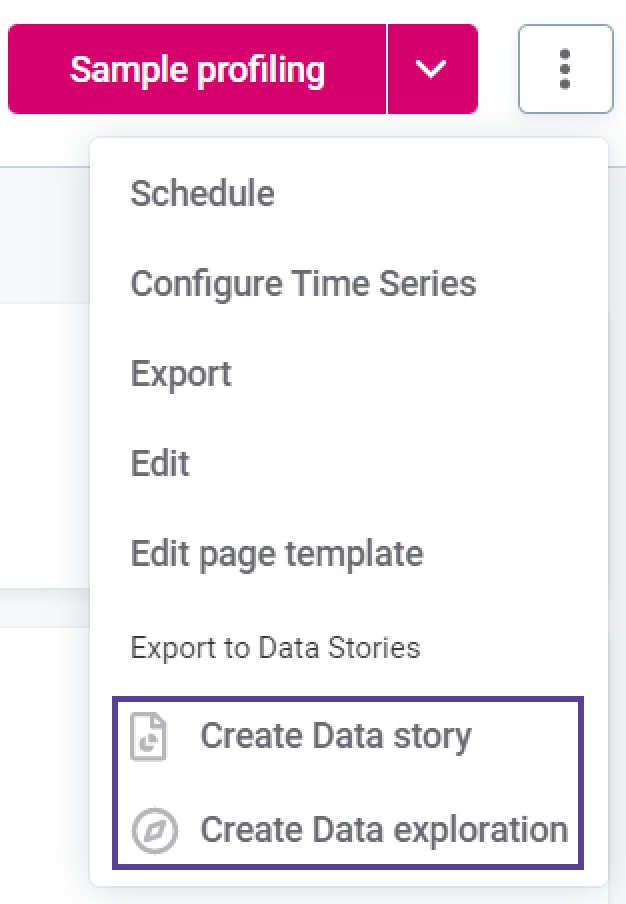Open Edit page template
This screenshot has width=626, height=904.
[x=276, y=554]
